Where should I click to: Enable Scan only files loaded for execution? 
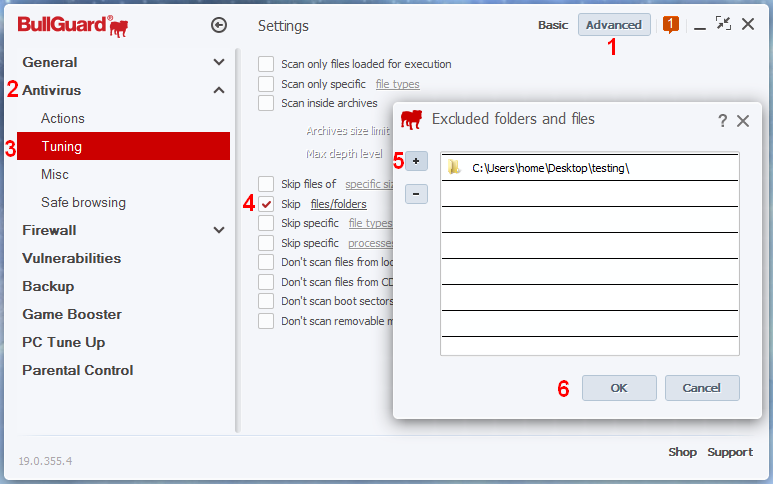click(266, 64)
